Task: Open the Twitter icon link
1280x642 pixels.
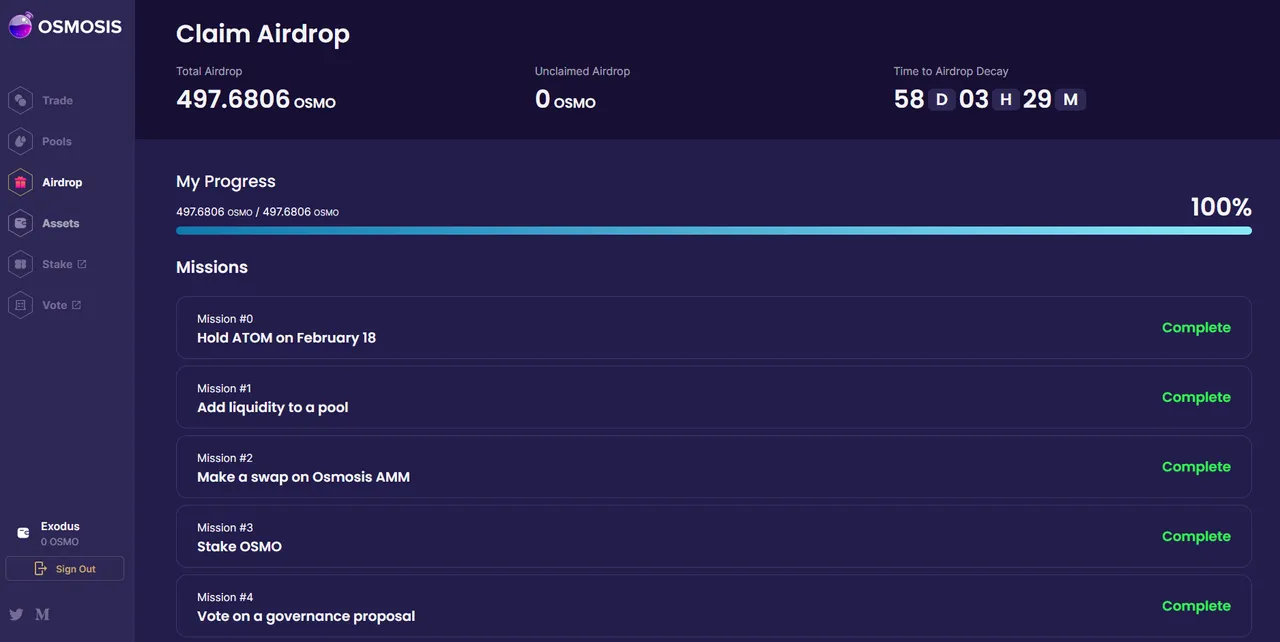Action: pyautogui.click(x=16, y=614)
